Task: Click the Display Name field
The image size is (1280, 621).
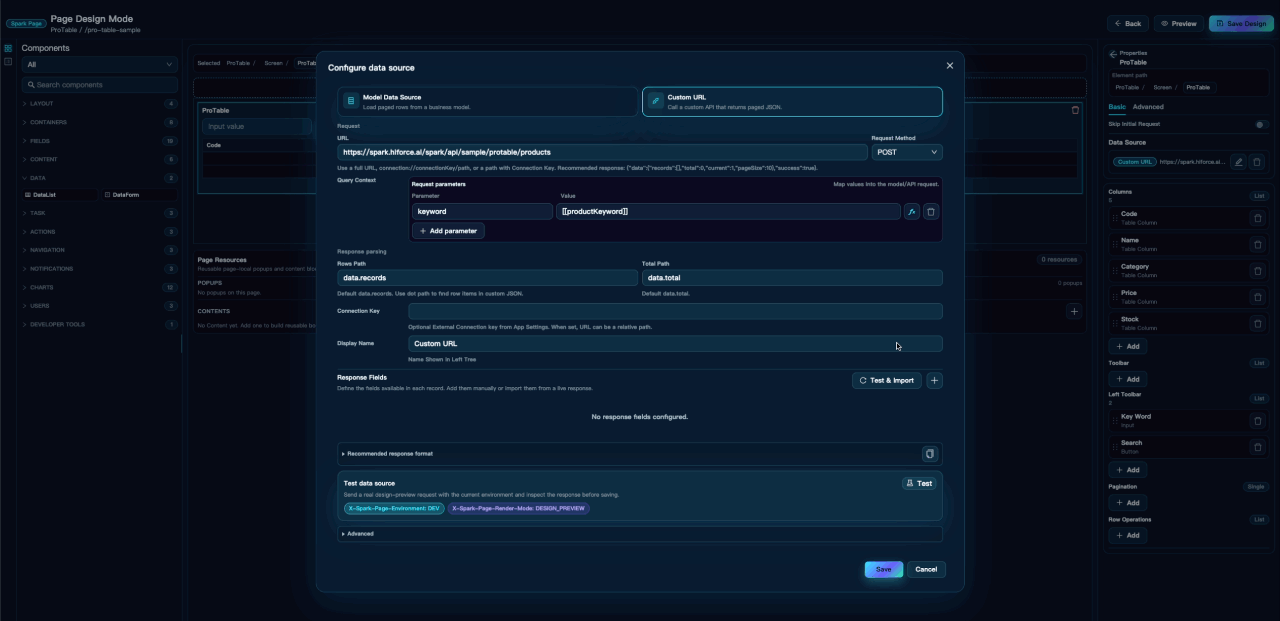Action: pos(675,343)
